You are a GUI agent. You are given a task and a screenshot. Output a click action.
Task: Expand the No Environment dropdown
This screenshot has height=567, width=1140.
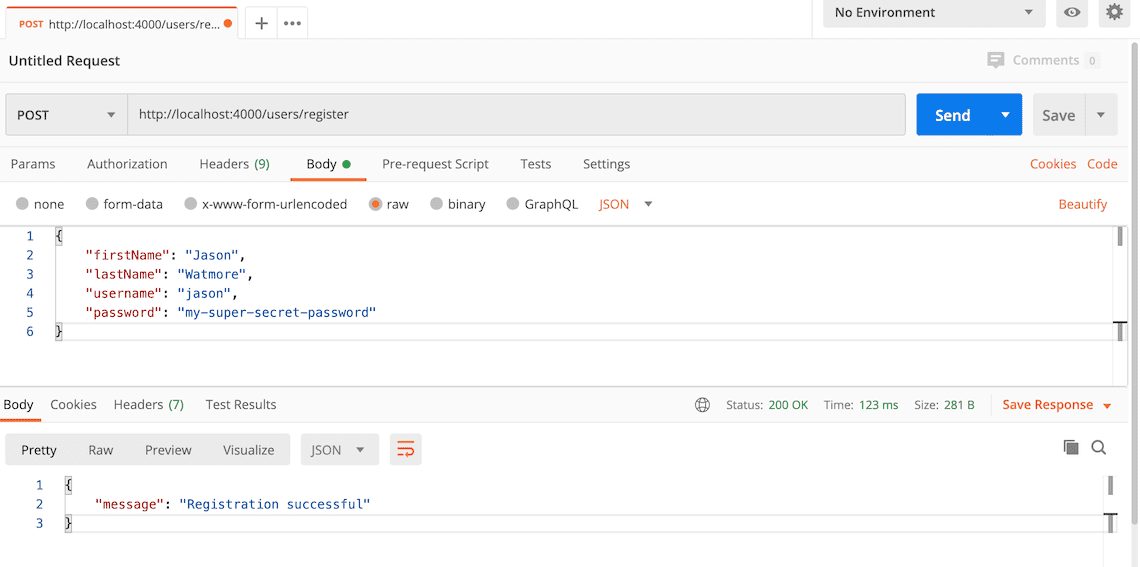click(x=934, y=12)
